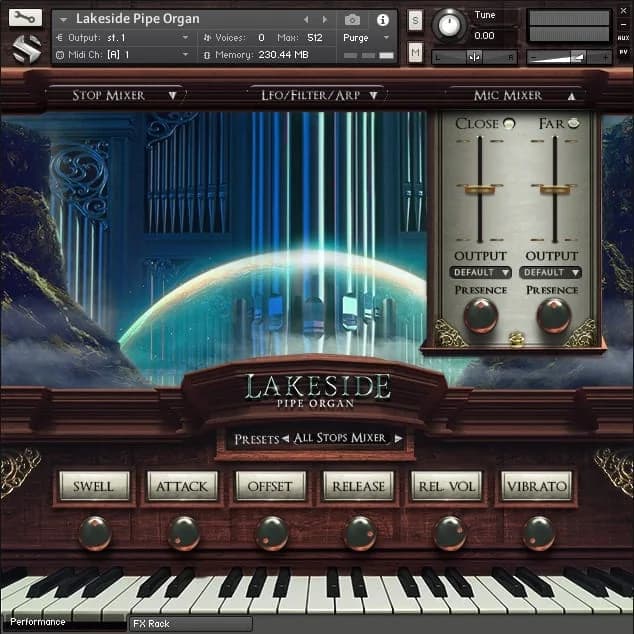Select previous preset with left arrow
The height and width of the screenshot is (634, 634).
(285, 438)
